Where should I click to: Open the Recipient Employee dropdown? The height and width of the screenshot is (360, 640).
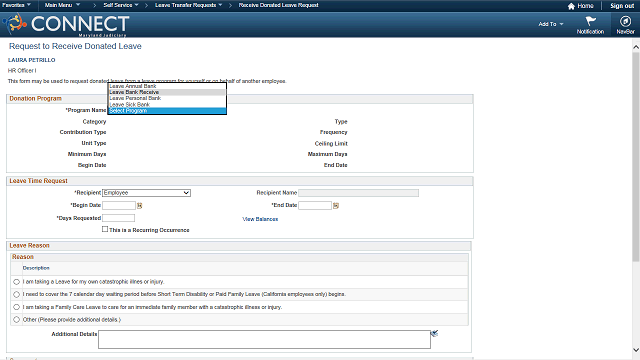(146, 193)
